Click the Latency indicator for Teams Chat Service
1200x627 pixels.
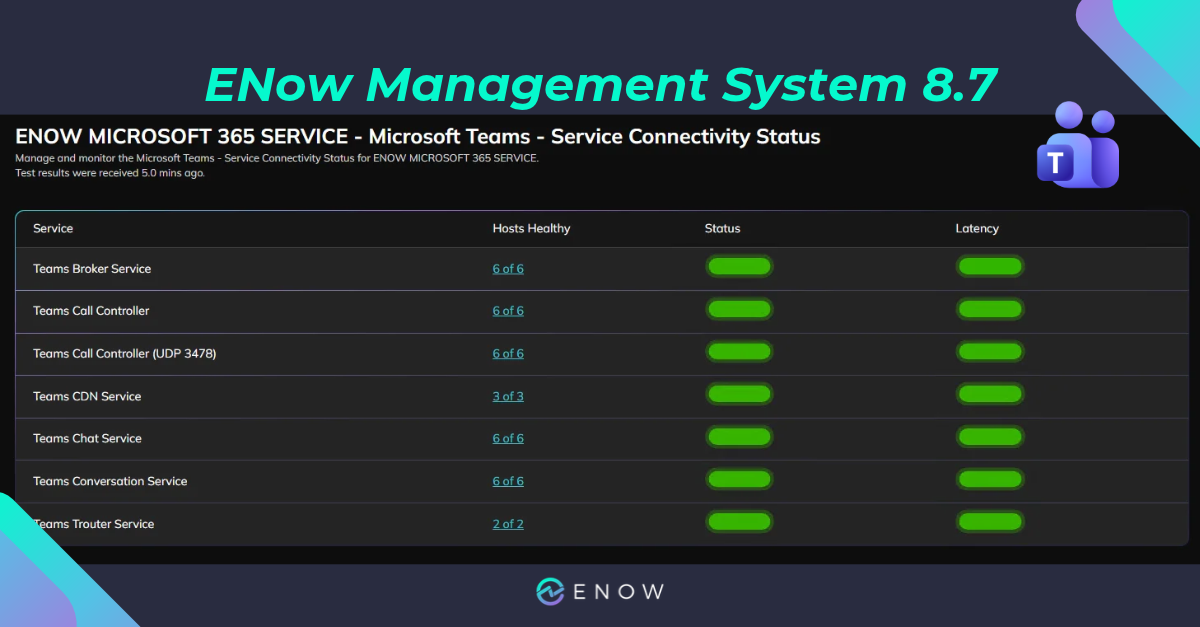(x=990, y=437)
